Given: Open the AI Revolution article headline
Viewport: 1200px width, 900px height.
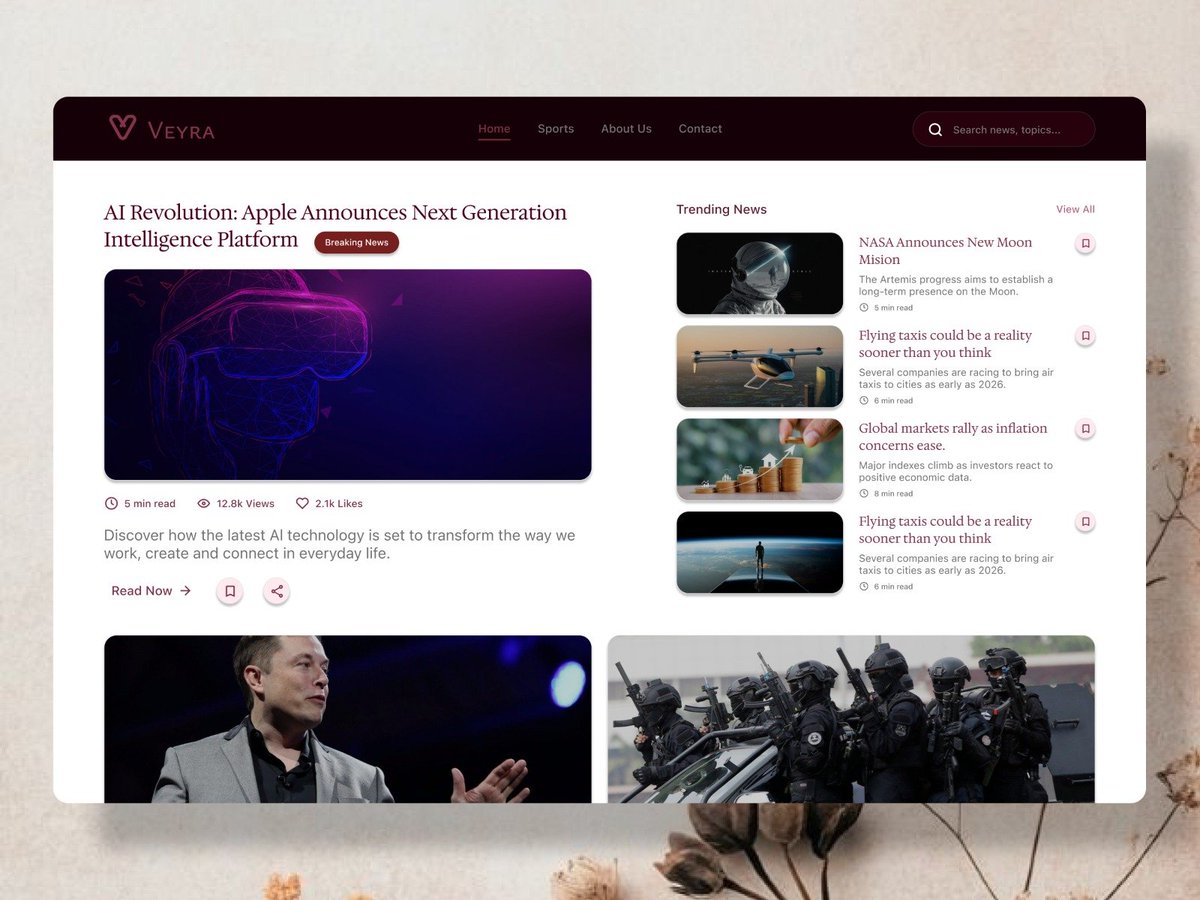Looking at the screenshot, I should click(335, 226).
